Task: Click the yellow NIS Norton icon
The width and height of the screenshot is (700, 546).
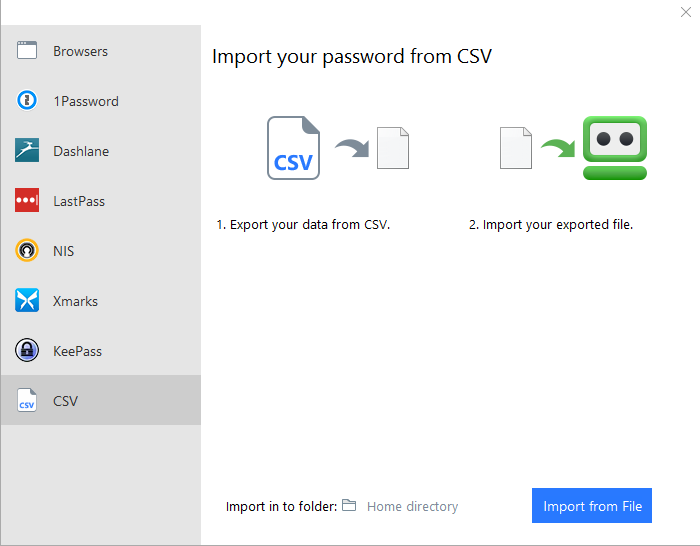Action: (x=27, y=250)
